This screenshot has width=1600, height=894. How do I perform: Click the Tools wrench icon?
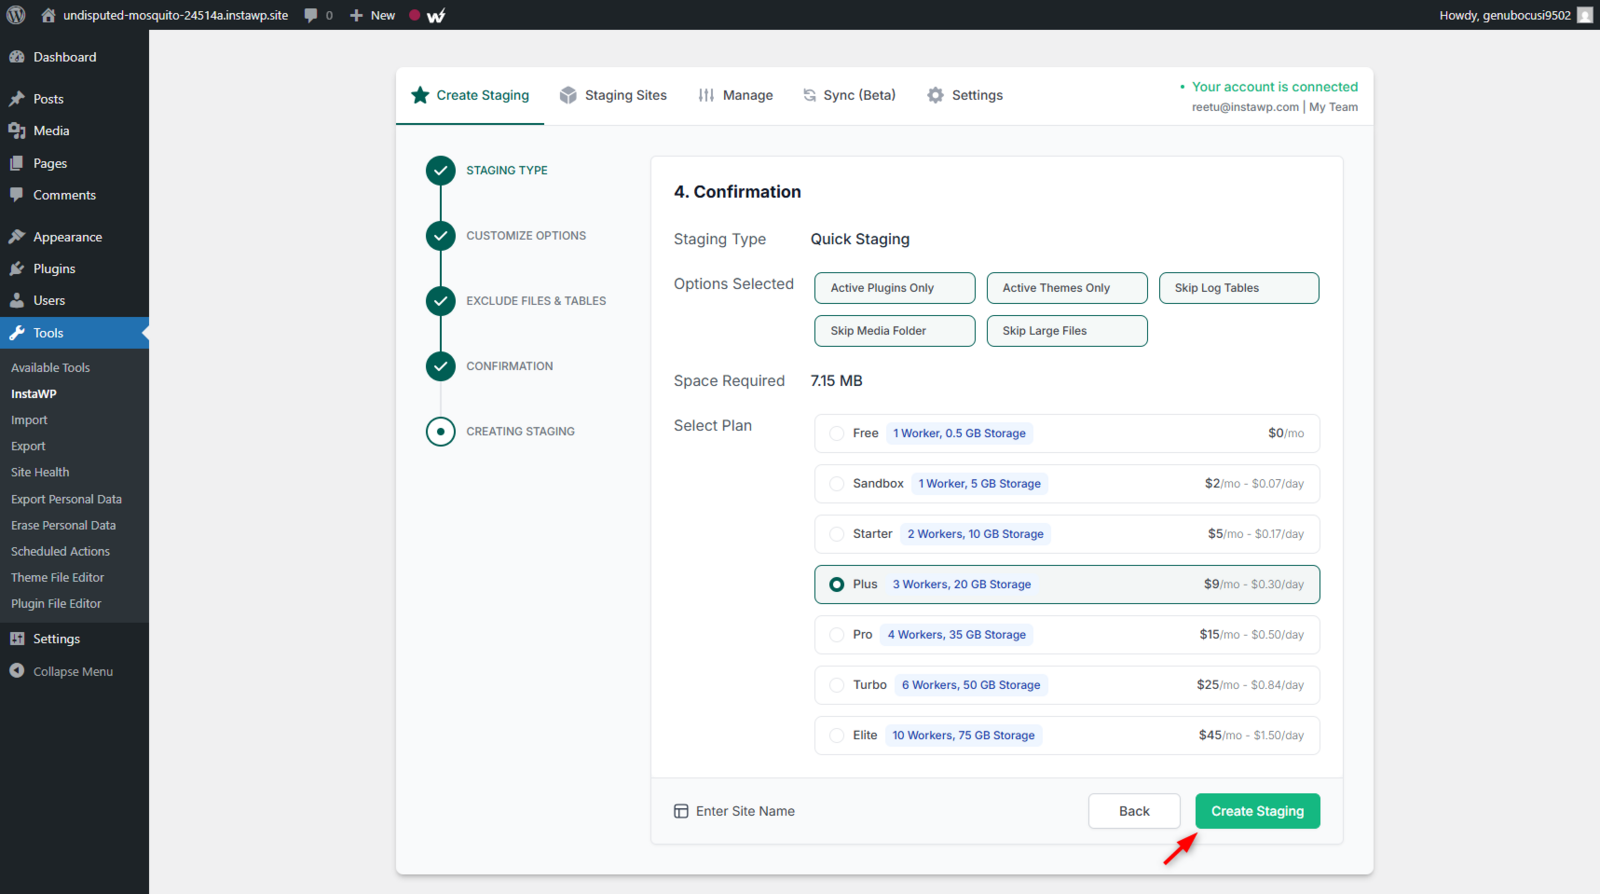[17, 333]
